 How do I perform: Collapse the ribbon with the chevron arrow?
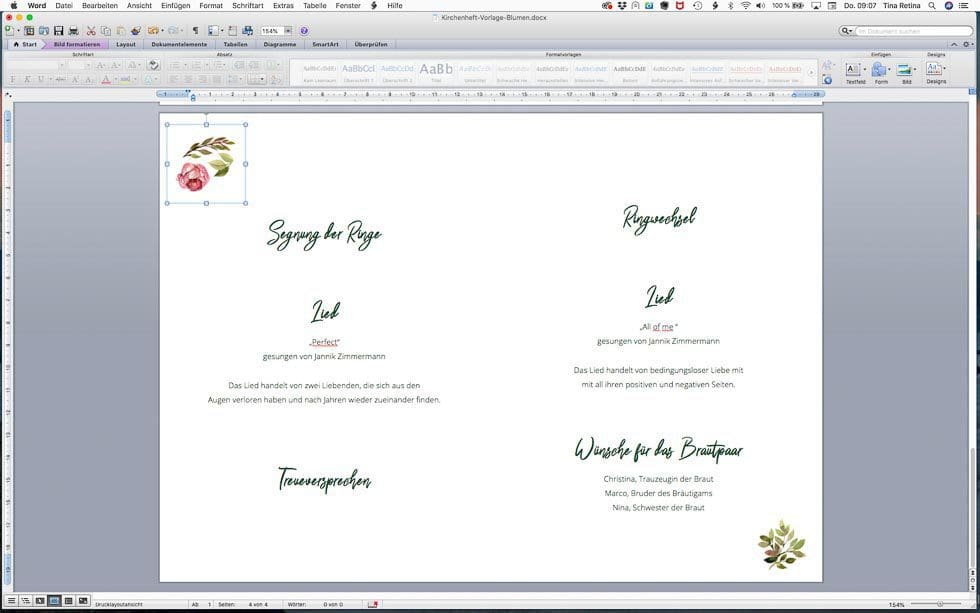point(957,44)
